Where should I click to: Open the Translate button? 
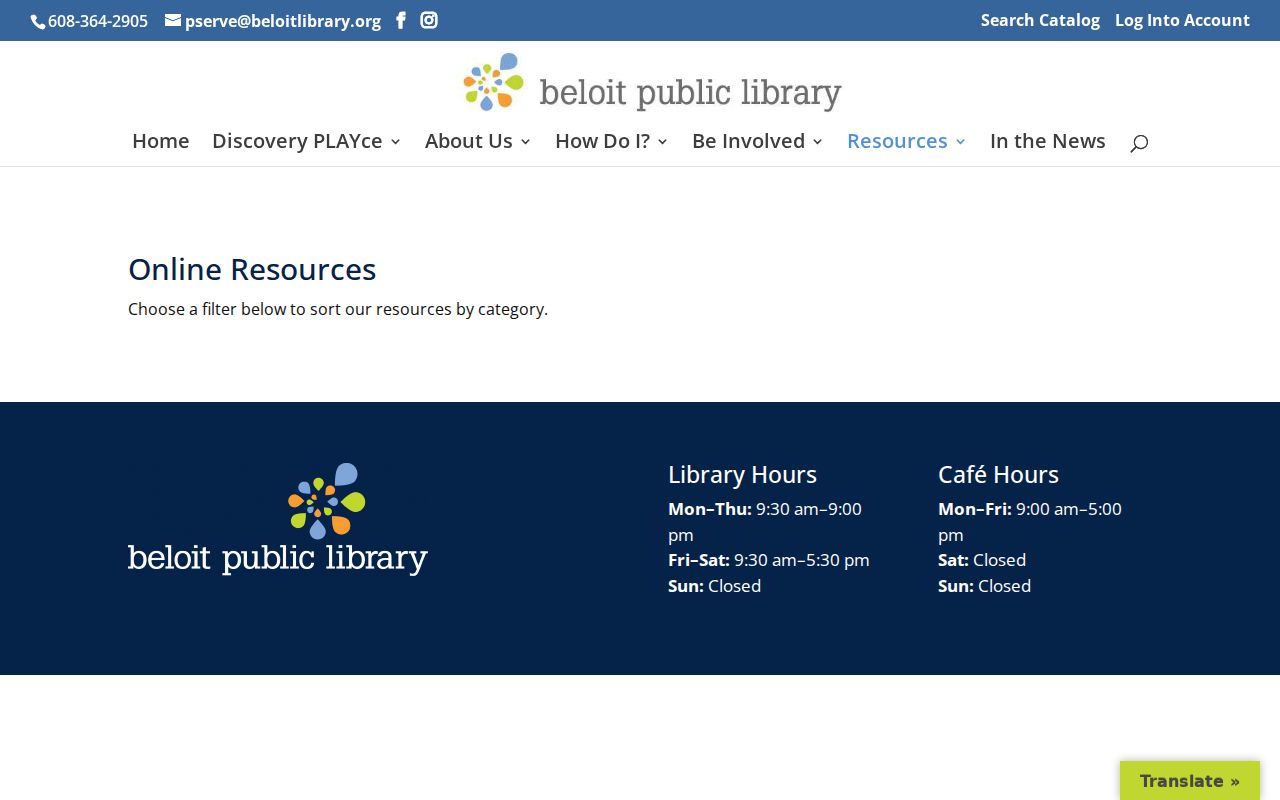1190,781
